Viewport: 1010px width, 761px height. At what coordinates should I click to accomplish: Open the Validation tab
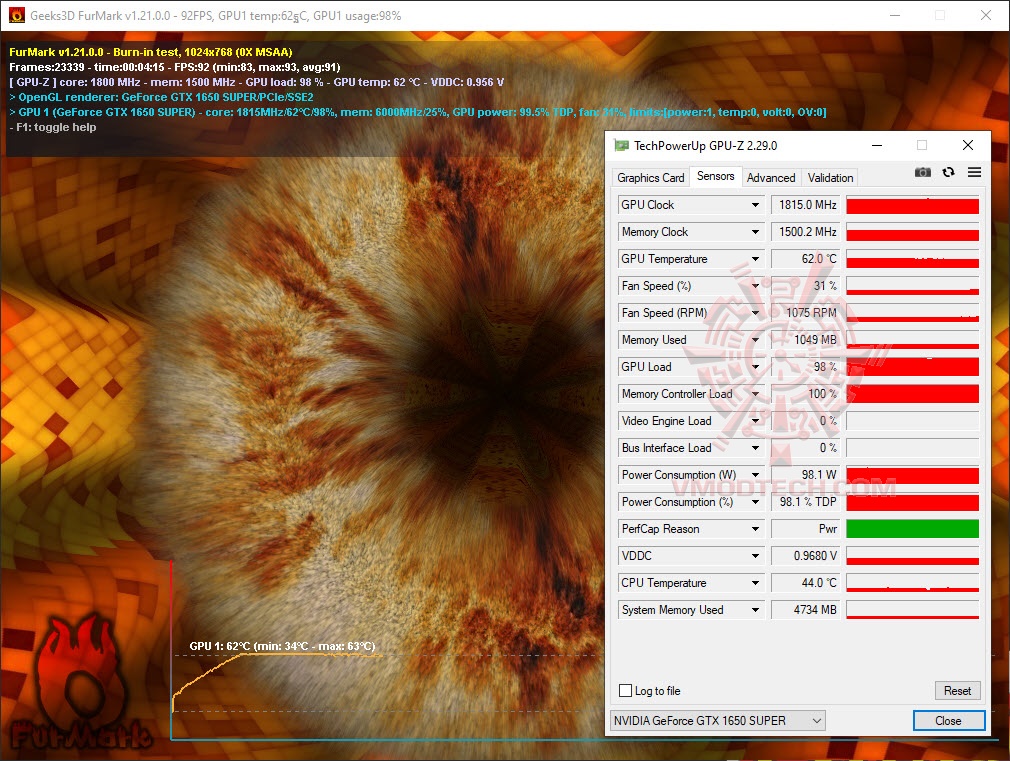830,178
